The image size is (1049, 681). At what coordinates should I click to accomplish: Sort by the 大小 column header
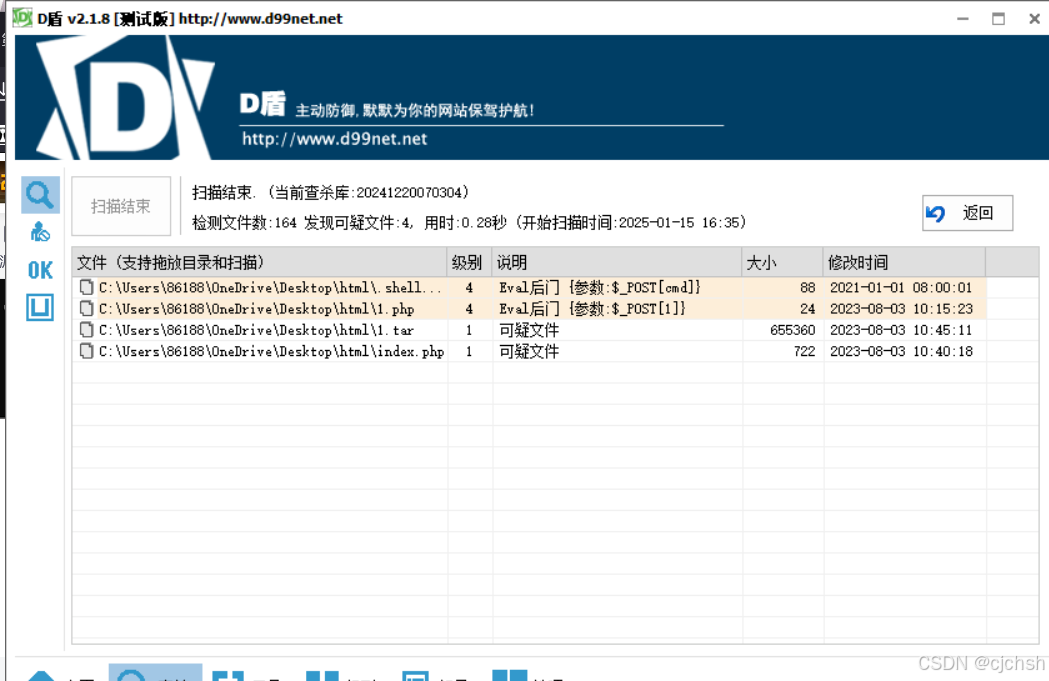coord(782,262)
